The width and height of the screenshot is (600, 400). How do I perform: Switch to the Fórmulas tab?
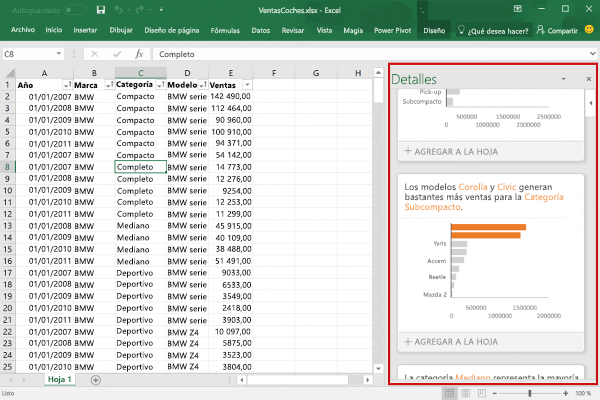(225, 31)
